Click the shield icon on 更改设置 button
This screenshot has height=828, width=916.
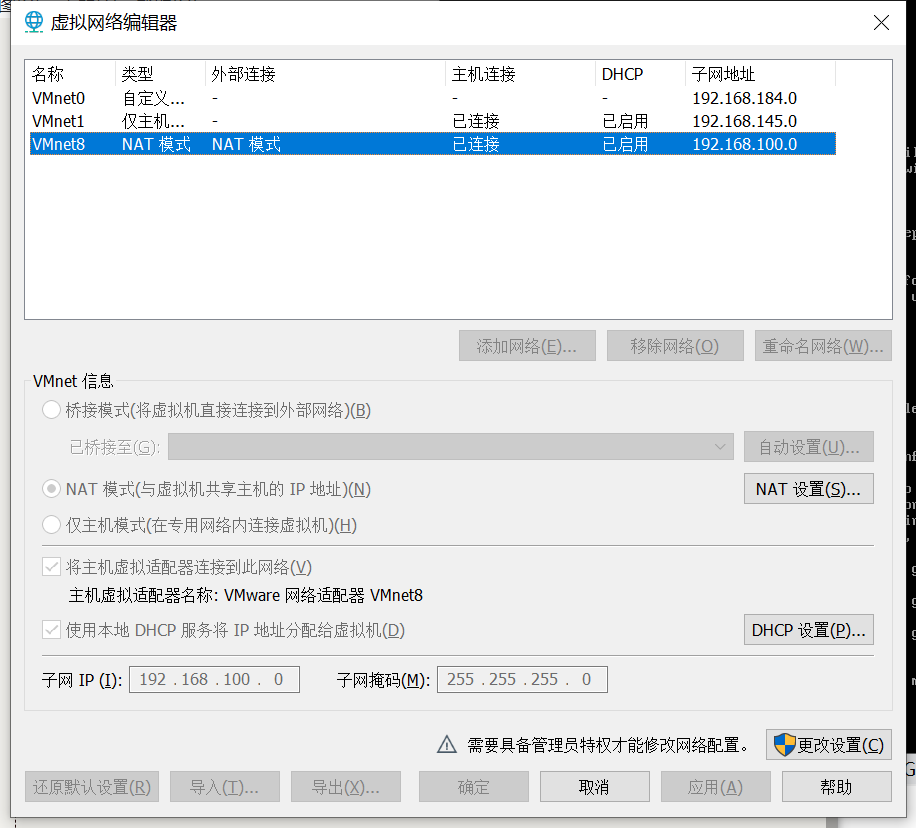(x=785, y=744)
